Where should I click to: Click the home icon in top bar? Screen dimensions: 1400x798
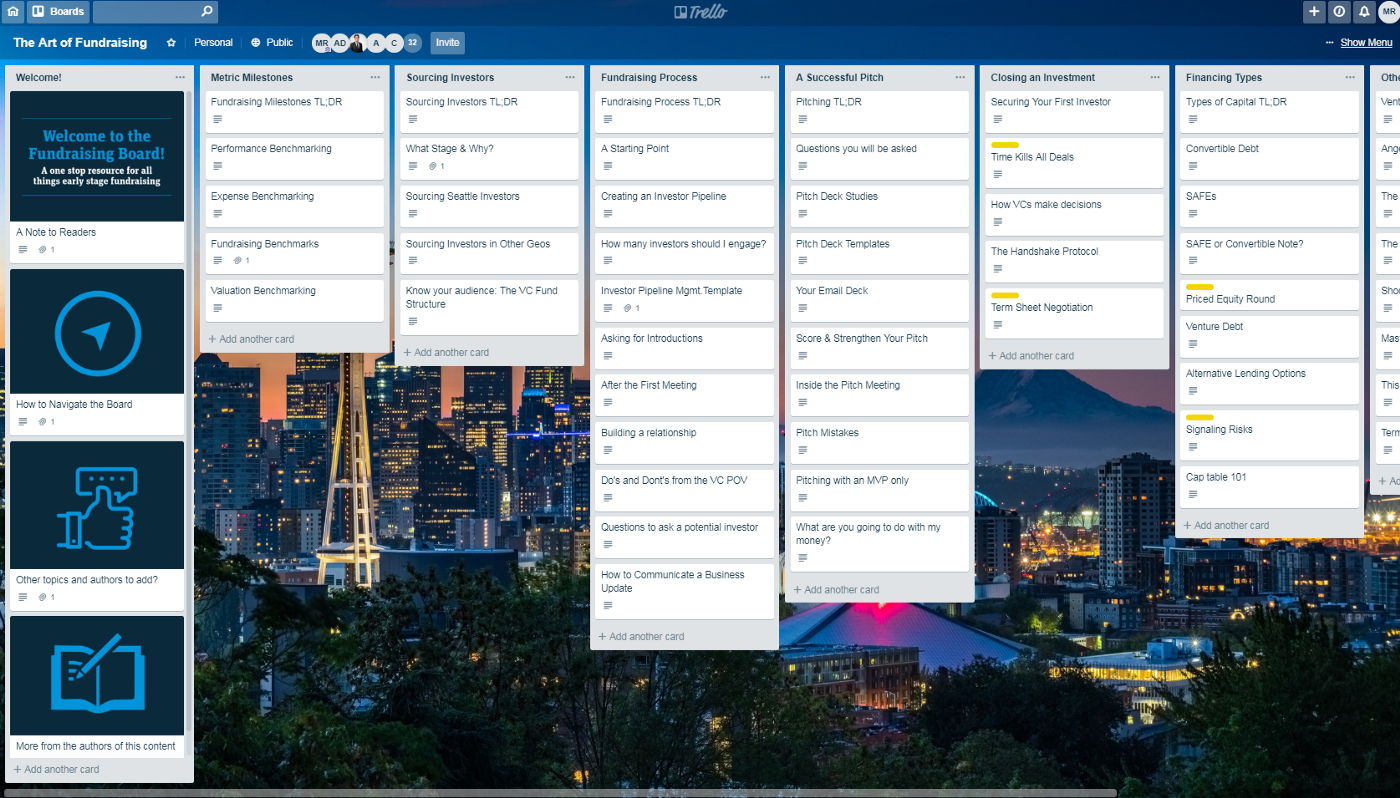click(13, 12)
